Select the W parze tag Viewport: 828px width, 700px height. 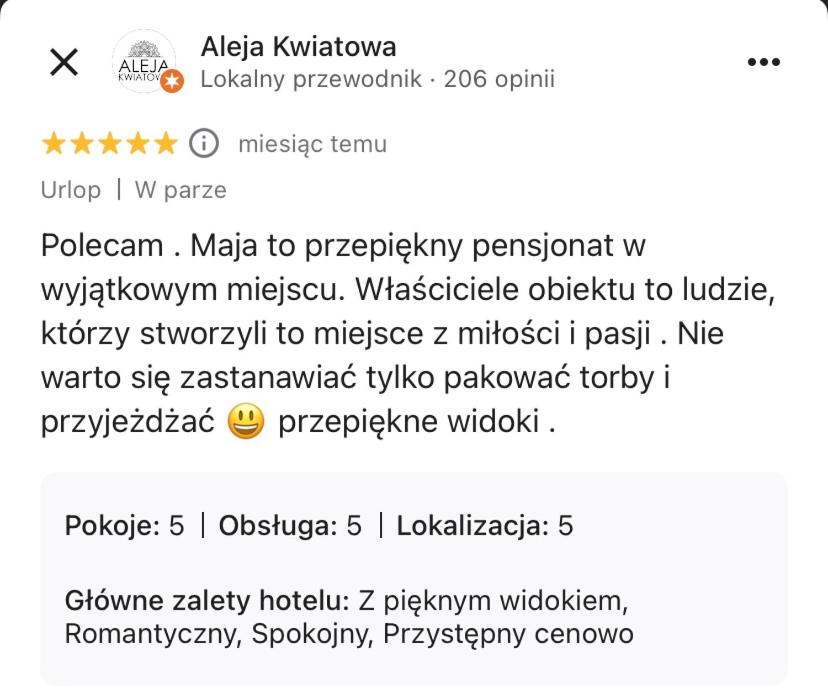(x=180, y=189)
